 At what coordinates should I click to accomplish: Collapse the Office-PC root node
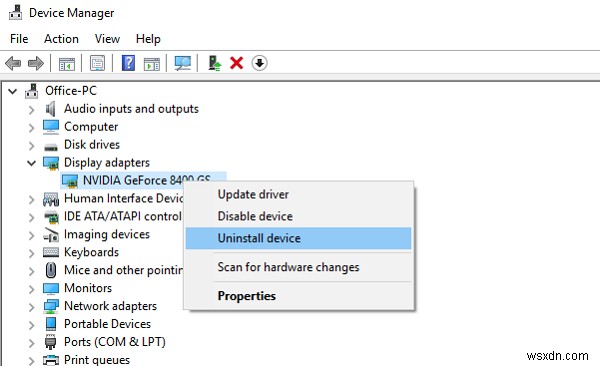(13, 92)
